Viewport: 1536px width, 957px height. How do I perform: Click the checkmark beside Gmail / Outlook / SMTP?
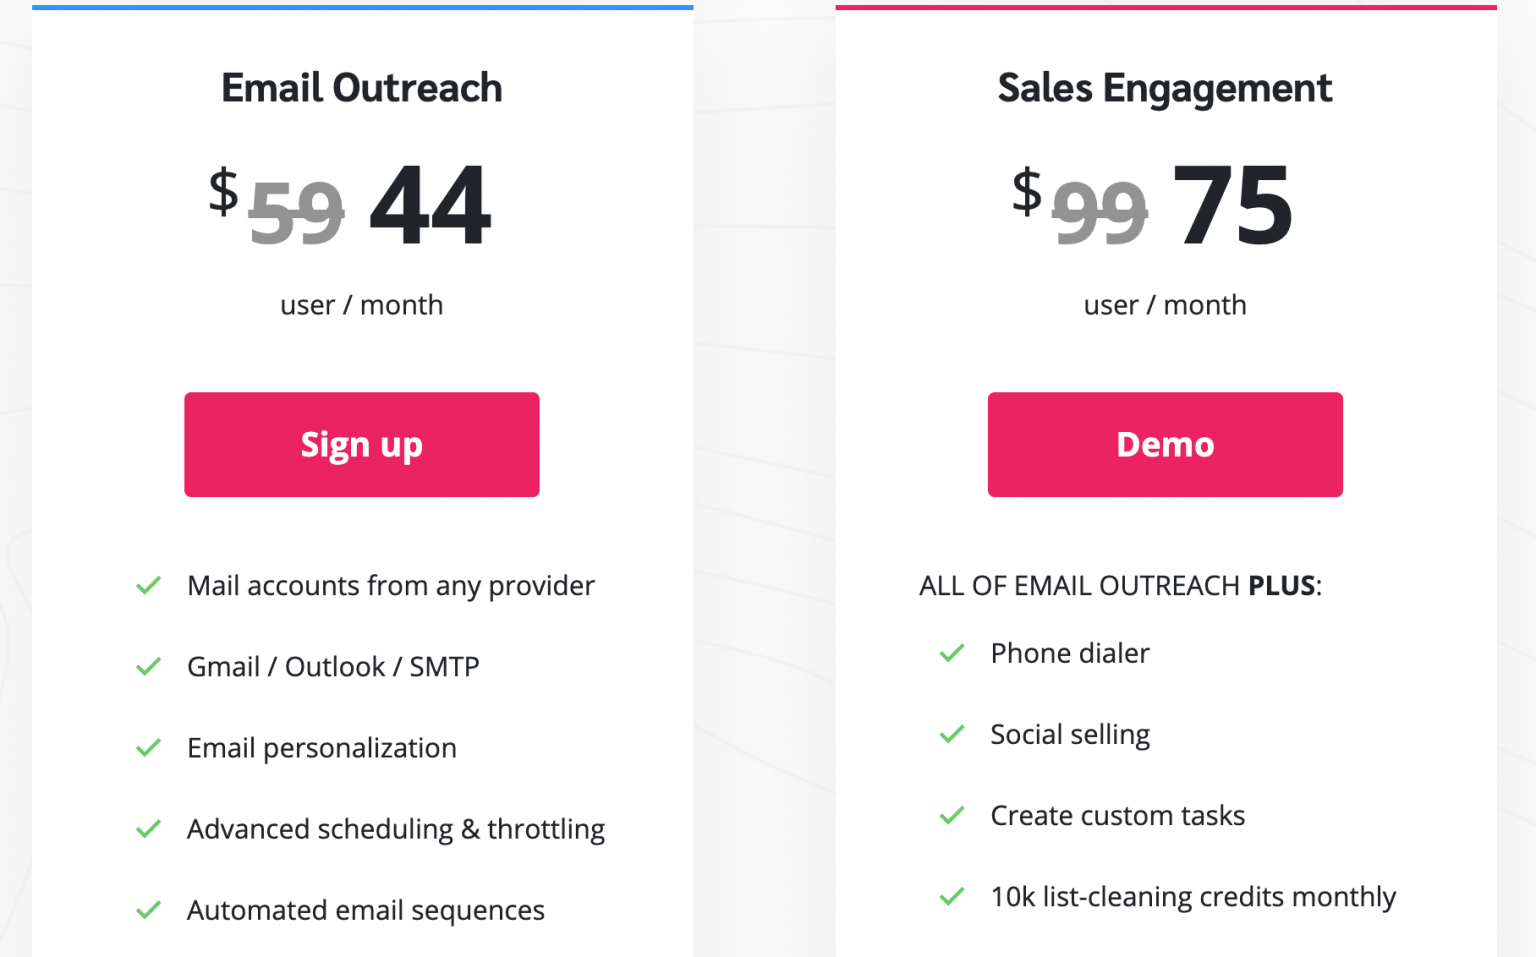coord(148,667)
